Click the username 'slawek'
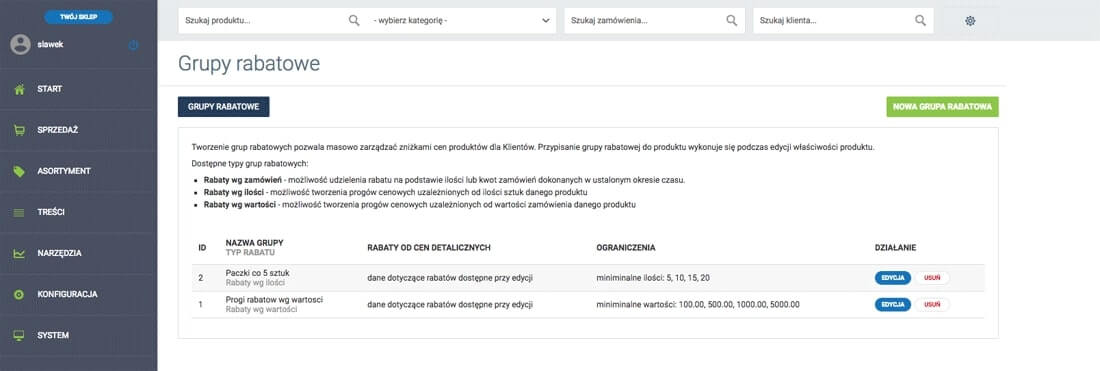The height and width of the screenshot is (371, 1100). click(x=51, y=44)
